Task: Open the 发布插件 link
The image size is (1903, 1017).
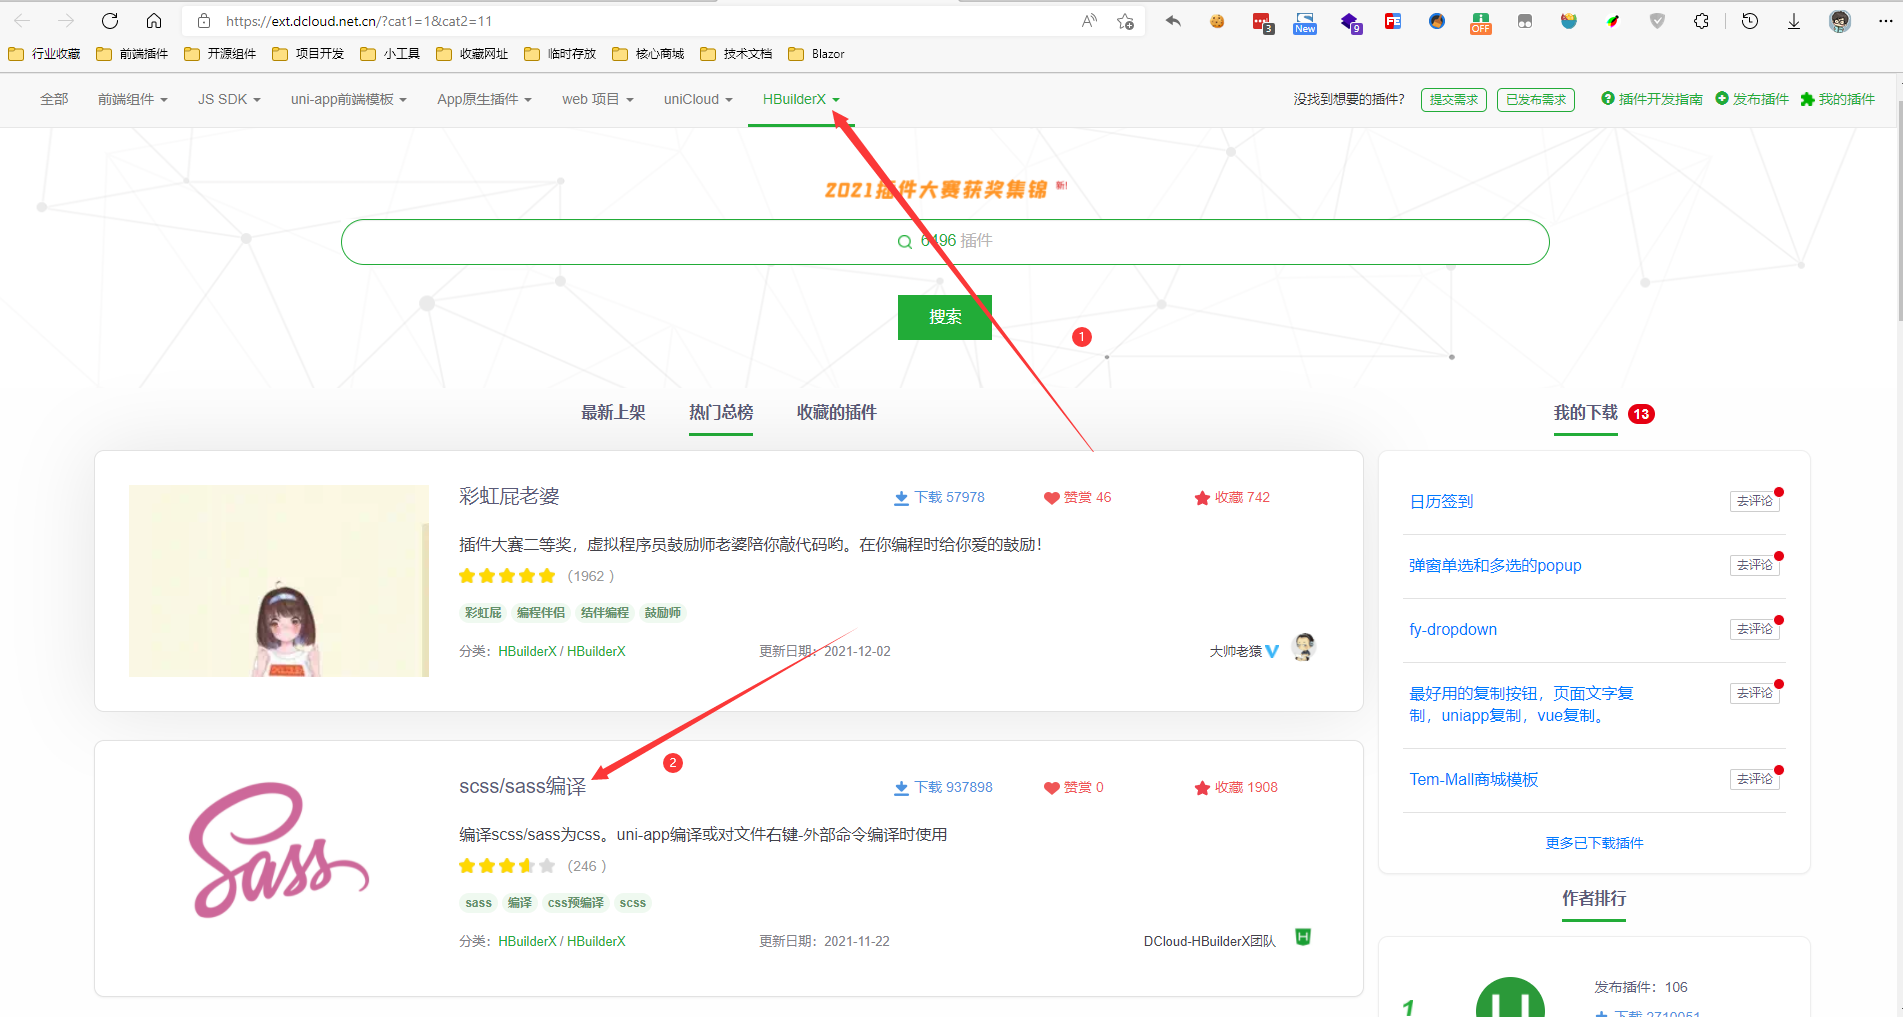Action: coord(1752,99)
